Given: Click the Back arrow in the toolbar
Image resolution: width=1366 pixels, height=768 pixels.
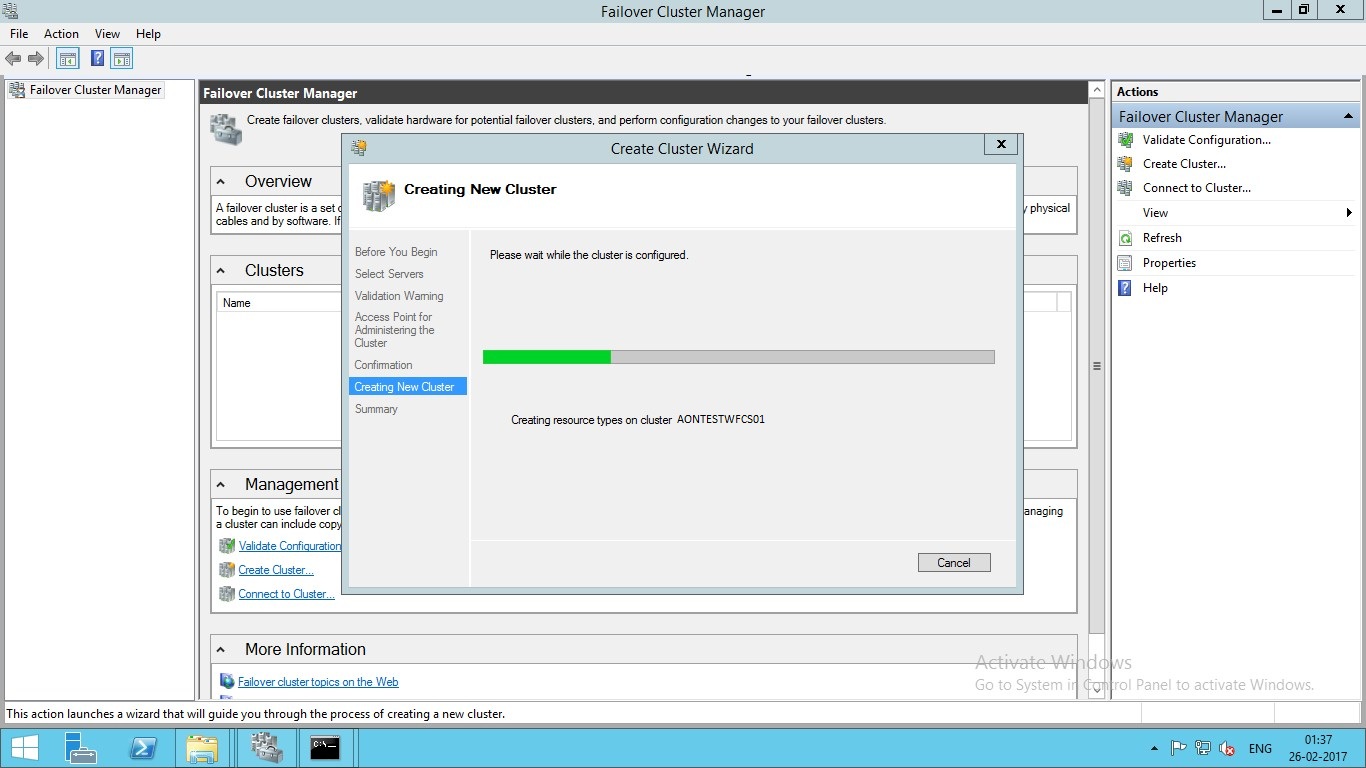Looking at the screenshot, I should point(13,59).
